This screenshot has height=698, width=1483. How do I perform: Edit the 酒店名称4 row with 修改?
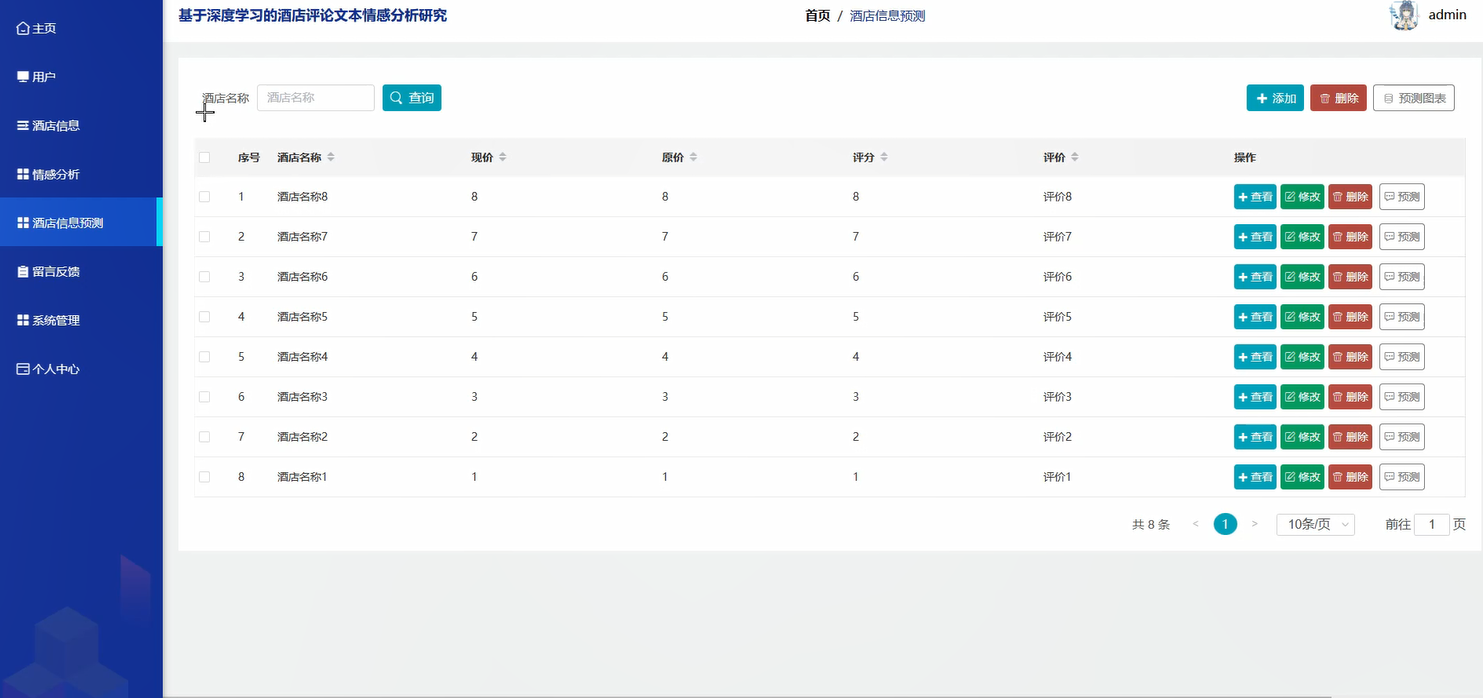(1303, 357)
